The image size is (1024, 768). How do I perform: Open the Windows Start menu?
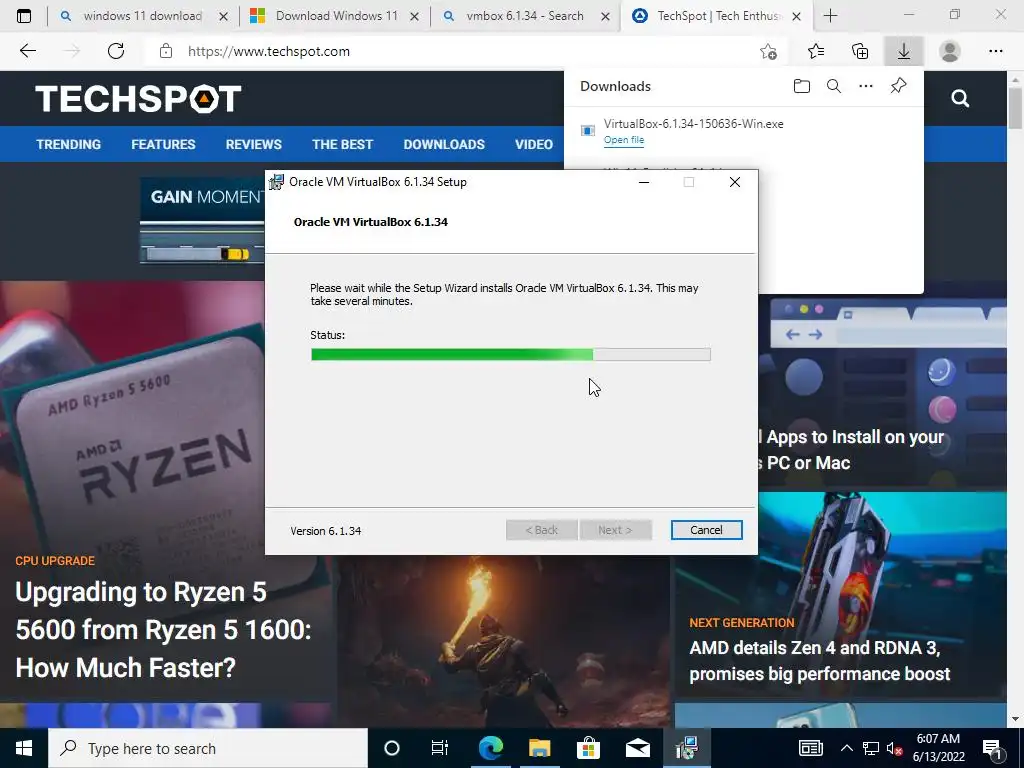[x=24, y=748]
